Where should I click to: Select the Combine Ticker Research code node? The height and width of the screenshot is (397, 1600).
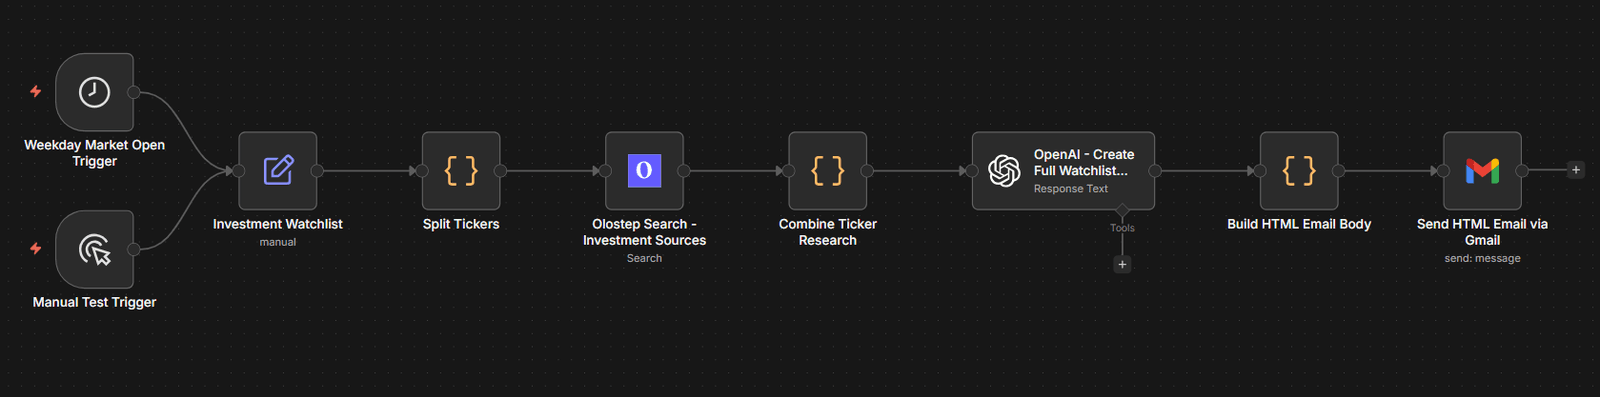click(x=828, y=171)
